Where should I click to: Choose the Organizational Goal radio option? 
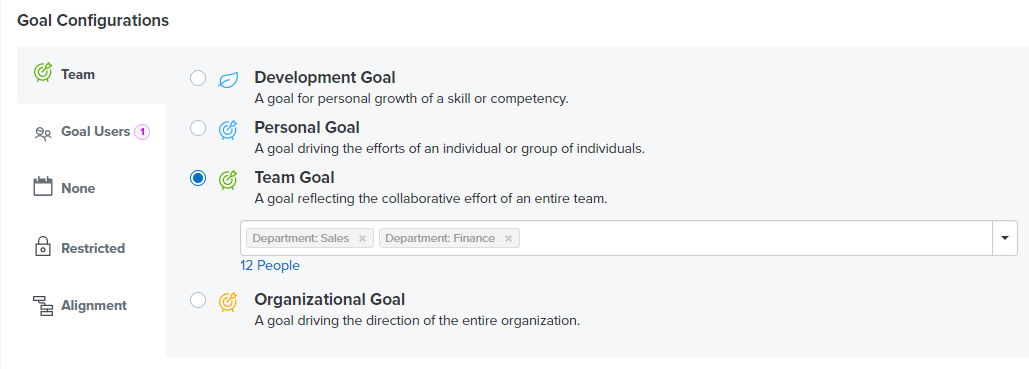(x=198, y=301)
